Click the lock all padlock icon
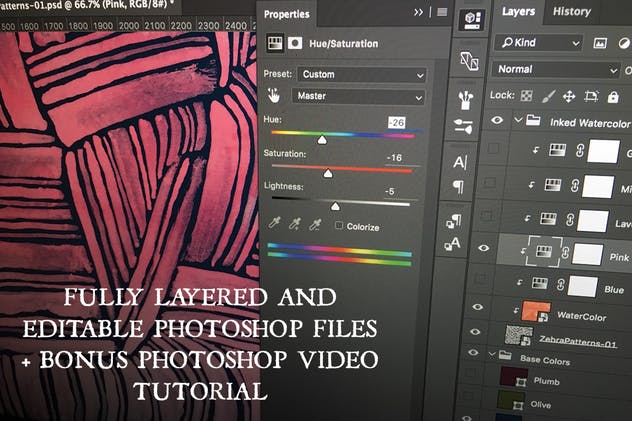 pyautogui.click(x=614, y=96)
